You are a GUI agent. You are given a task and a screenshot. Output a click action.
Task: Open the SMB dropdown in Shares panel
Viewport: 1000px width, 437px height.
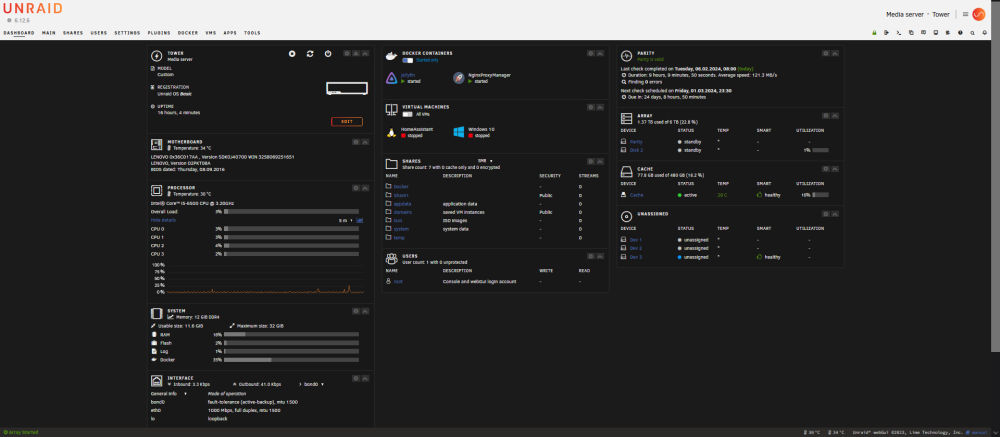(x=485, y=161)
